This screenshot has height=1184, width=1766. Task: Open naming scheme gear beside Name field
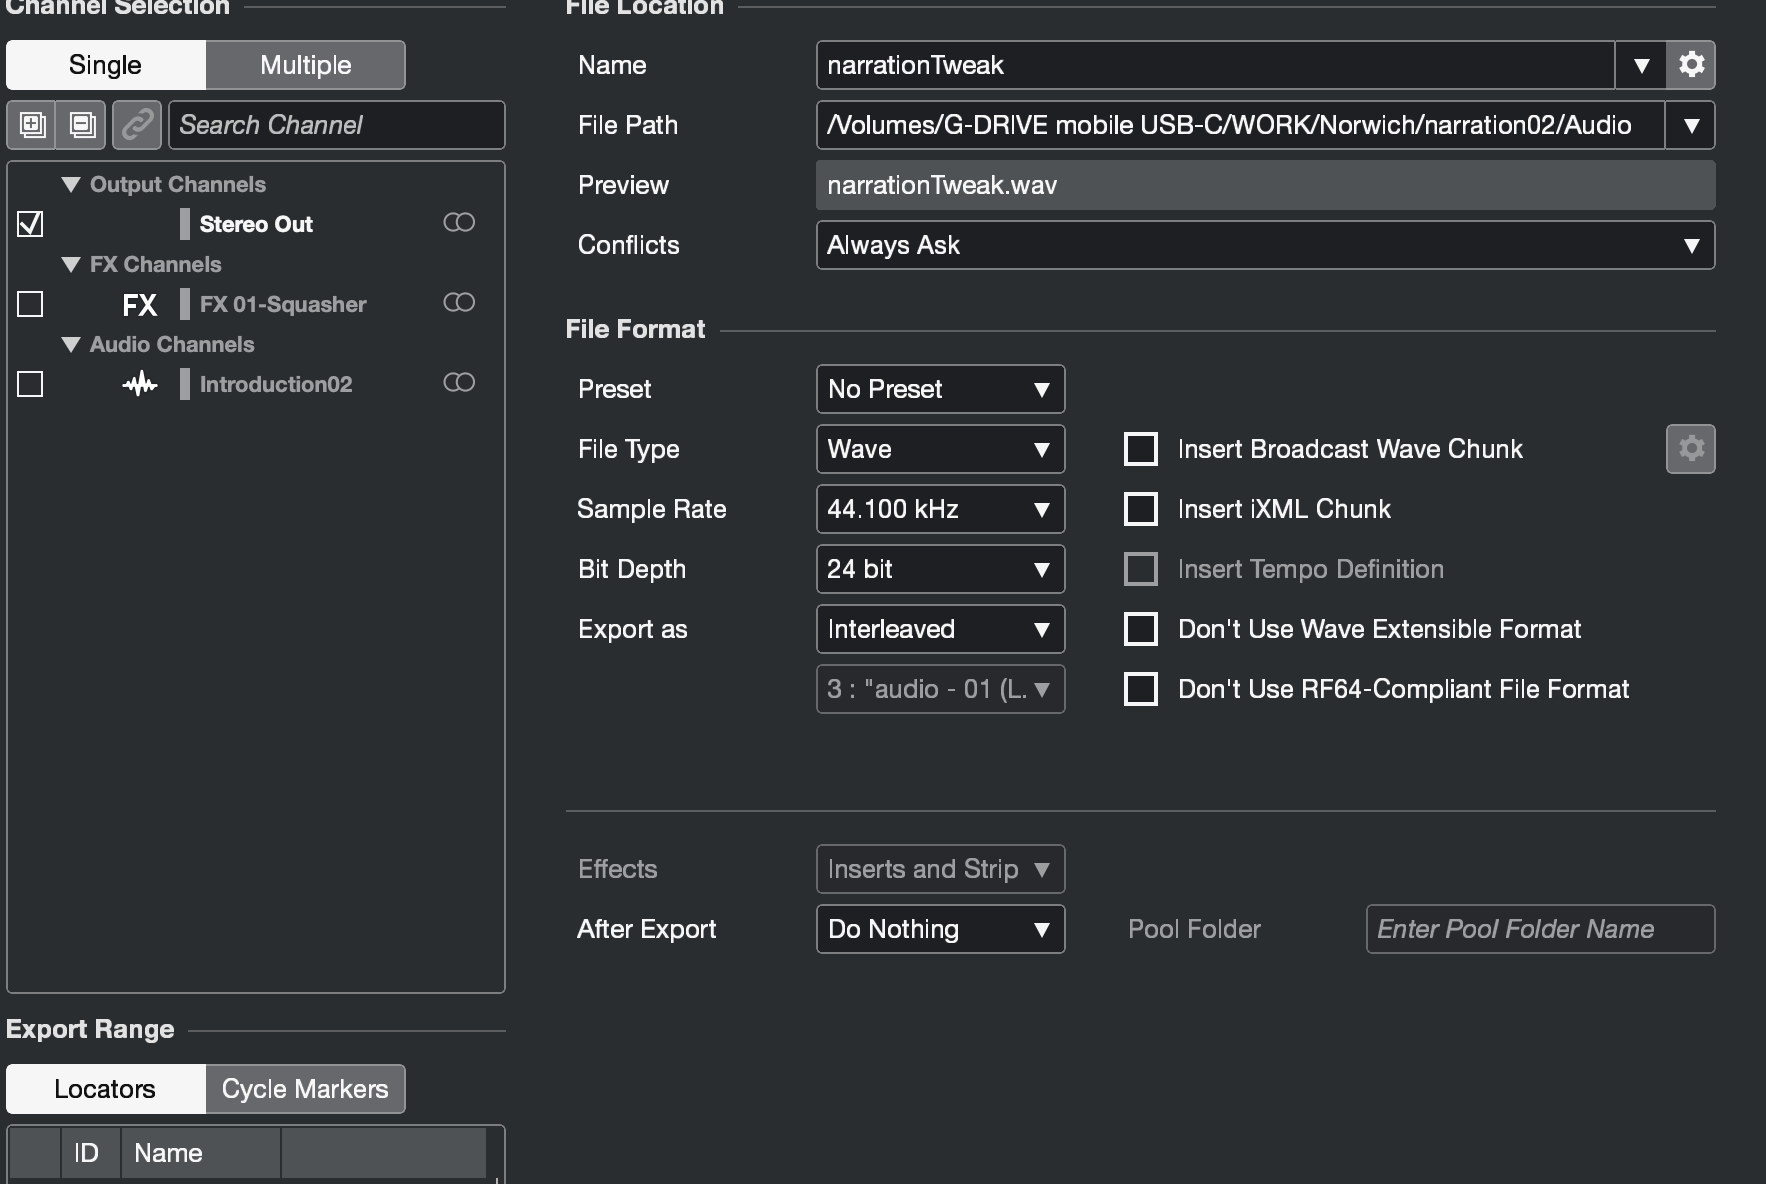tap(1691, 65)
